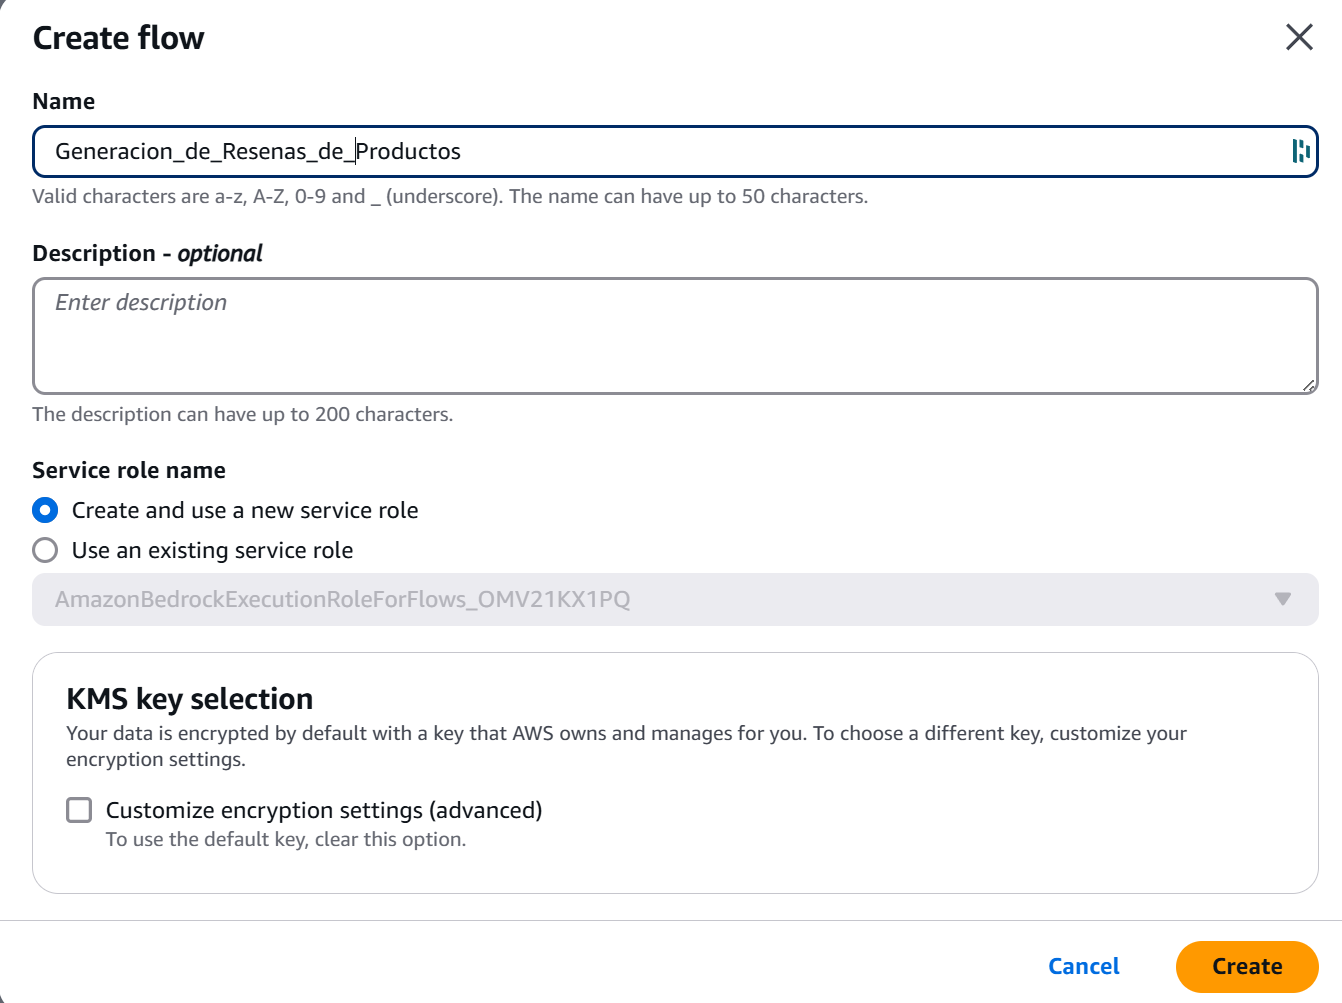1342x1003 pixels.
Task: Select Create and use a new service role
Action: click(x=45, y=510)
